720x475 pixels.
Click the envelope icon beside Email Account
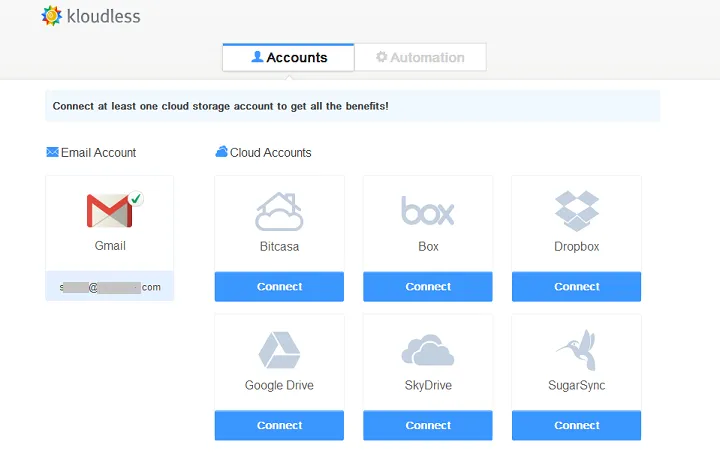pyautogui.click(x=52, y=152)
